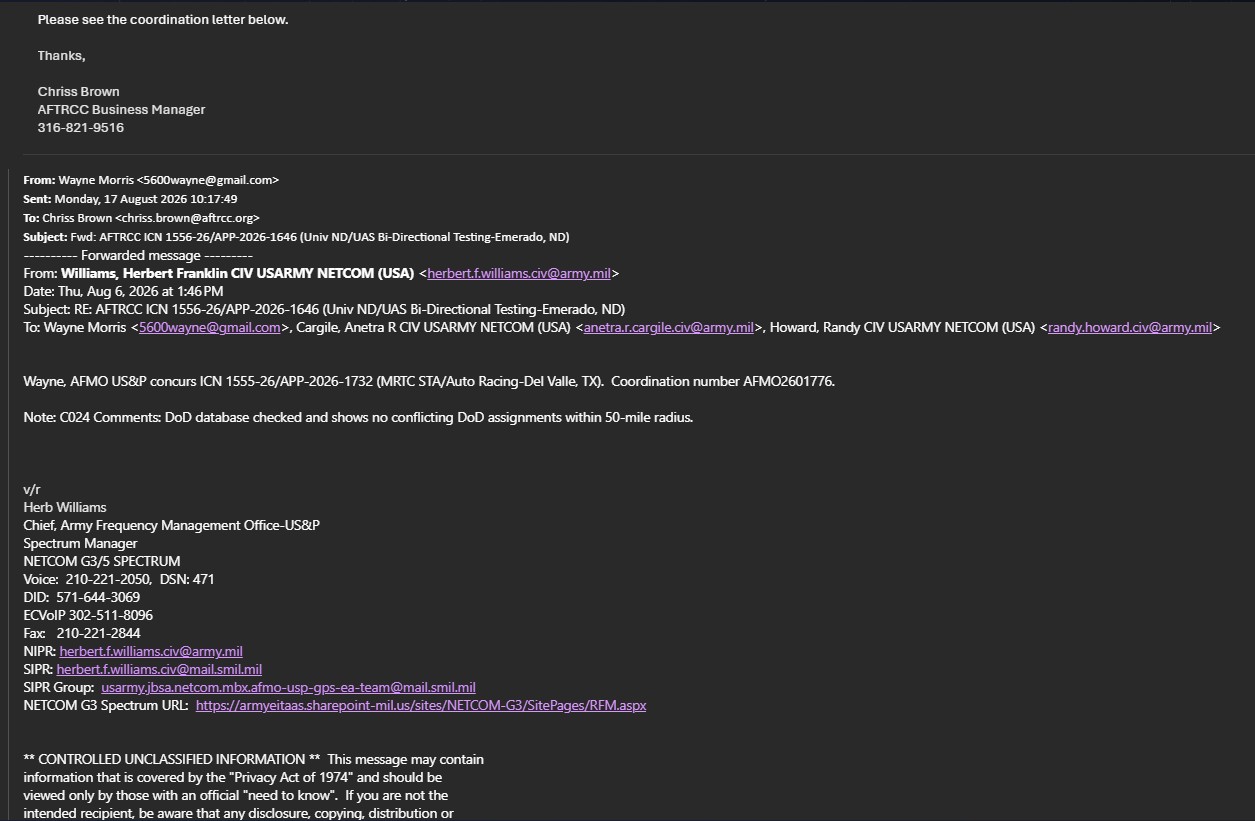This screenshot has width=1255, height=821.
Task: Open the NIPR email address link
Action: pyautogui.click(x=151, y=651)
